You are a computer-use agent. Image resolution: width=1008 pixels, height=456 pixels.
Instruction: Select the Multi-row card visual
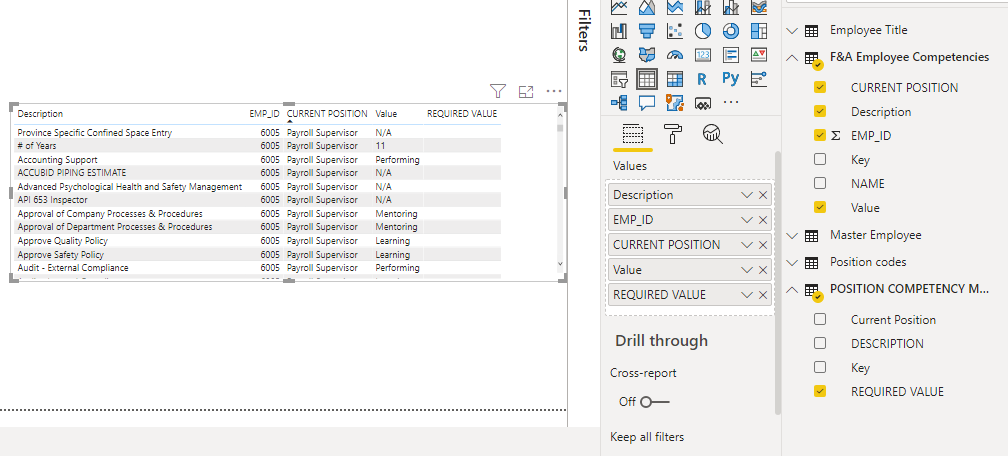(731, 55)
